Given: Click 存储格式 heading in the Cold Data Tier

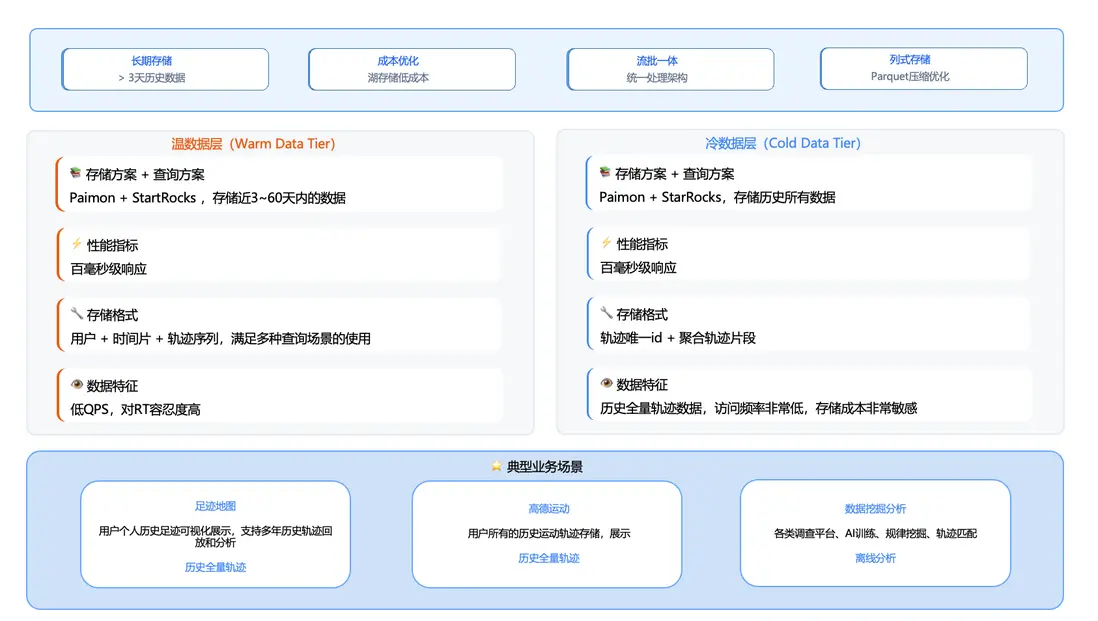Looking at the screenshot, I should pos(642,314).
